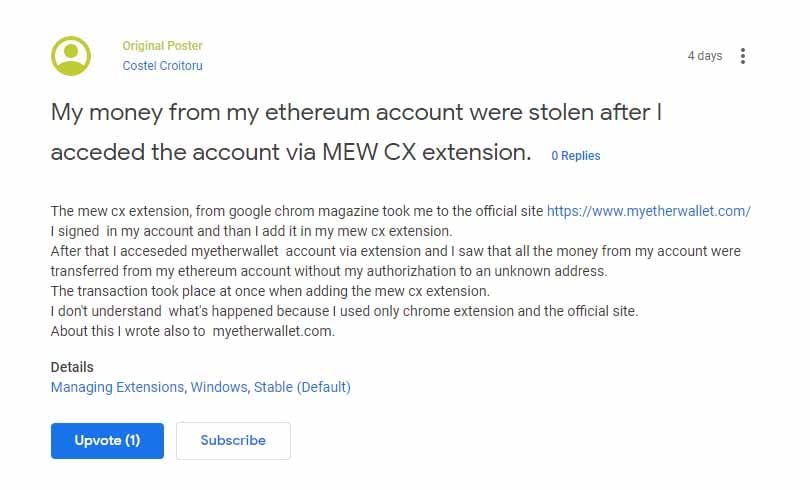Image resolution: width=810 pixels, height=490 pixels.
Task: Click the line 'I signed in my account'
Action: tap(251, 231)
